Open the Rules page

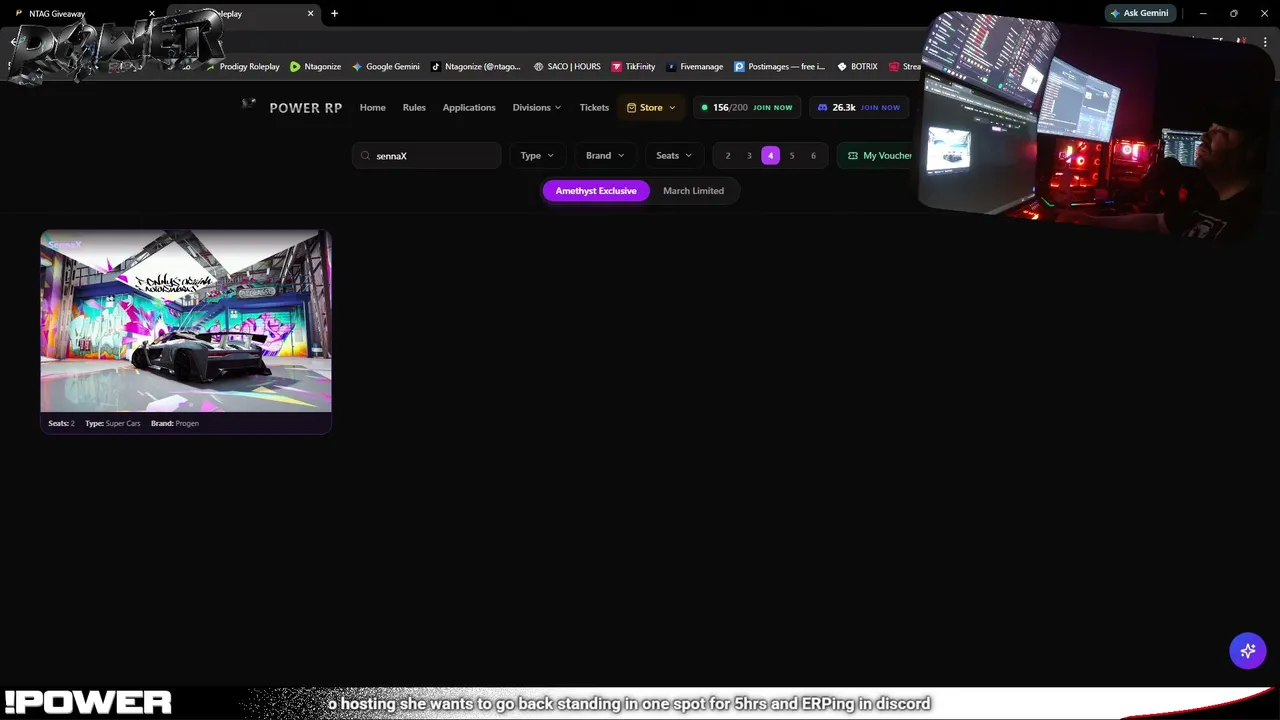coord(414,108)
